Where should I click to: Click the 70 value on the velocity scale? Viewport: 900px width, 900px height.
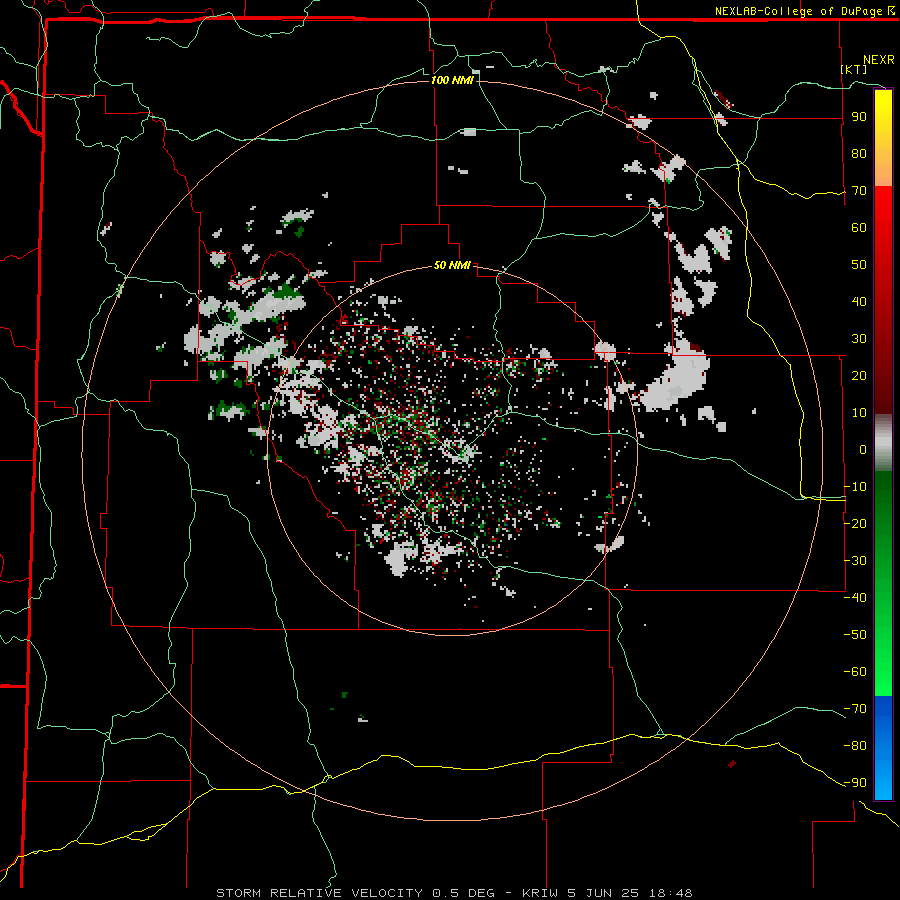click(859, 191)
